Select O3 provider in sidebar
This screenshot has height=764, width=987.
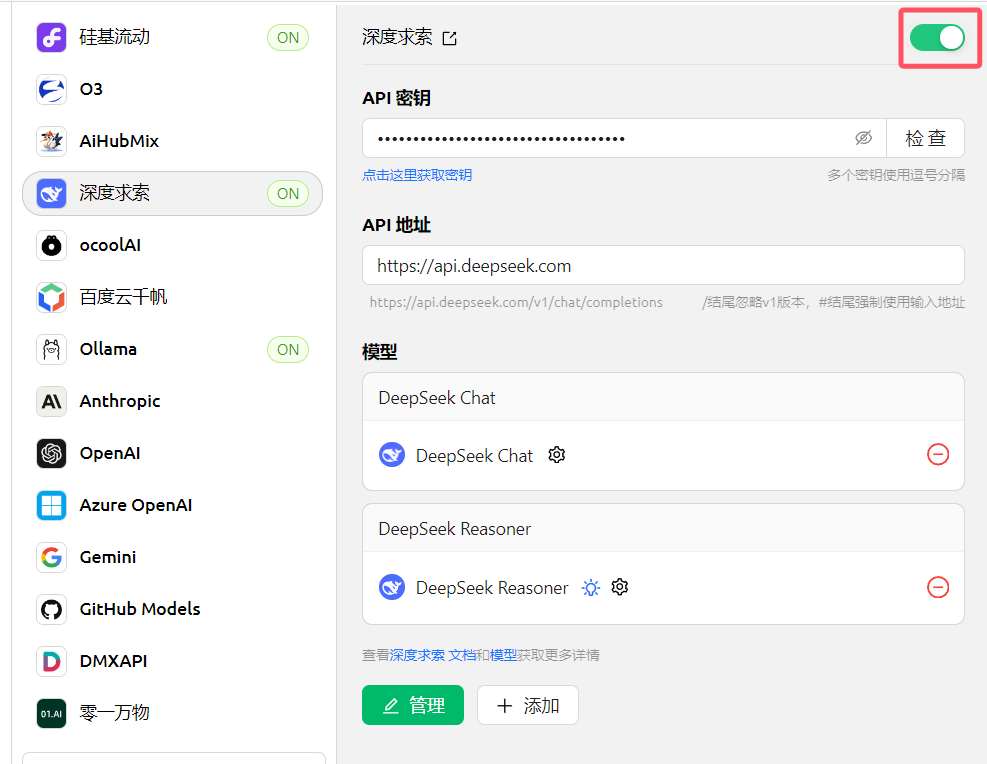(x=172, y=89)
